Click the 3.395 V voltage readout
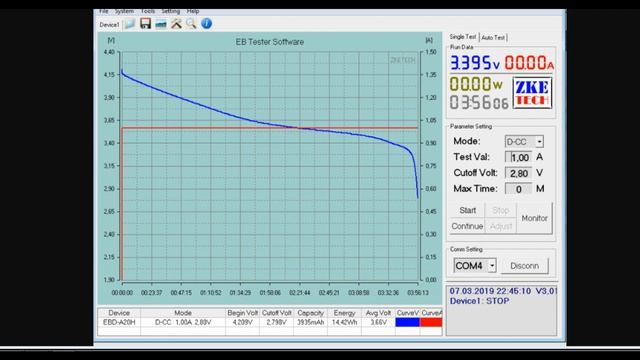 [x=475, y=63]
